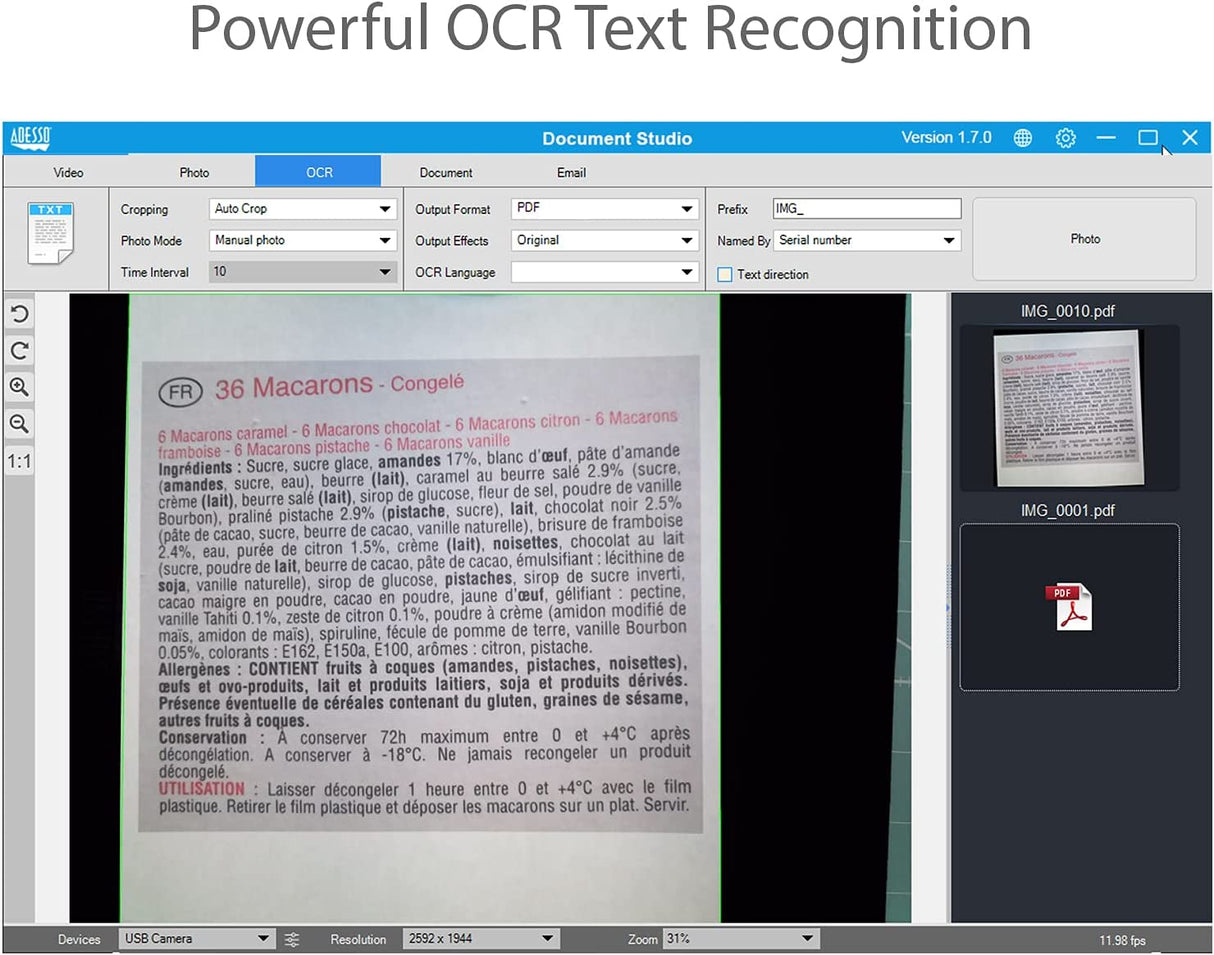Click the TXT document icon
This screenshot has height=955, width=1214.
tap(51, 233)
